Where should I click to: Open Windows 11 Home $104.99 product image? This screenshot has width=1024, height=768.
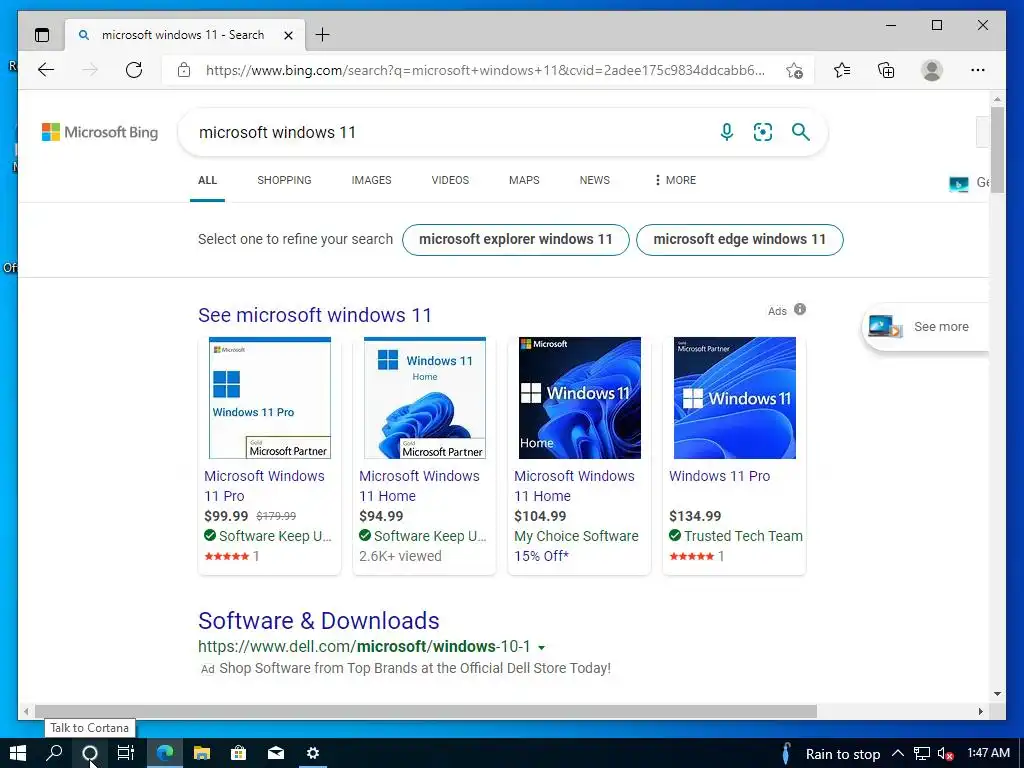579,398
